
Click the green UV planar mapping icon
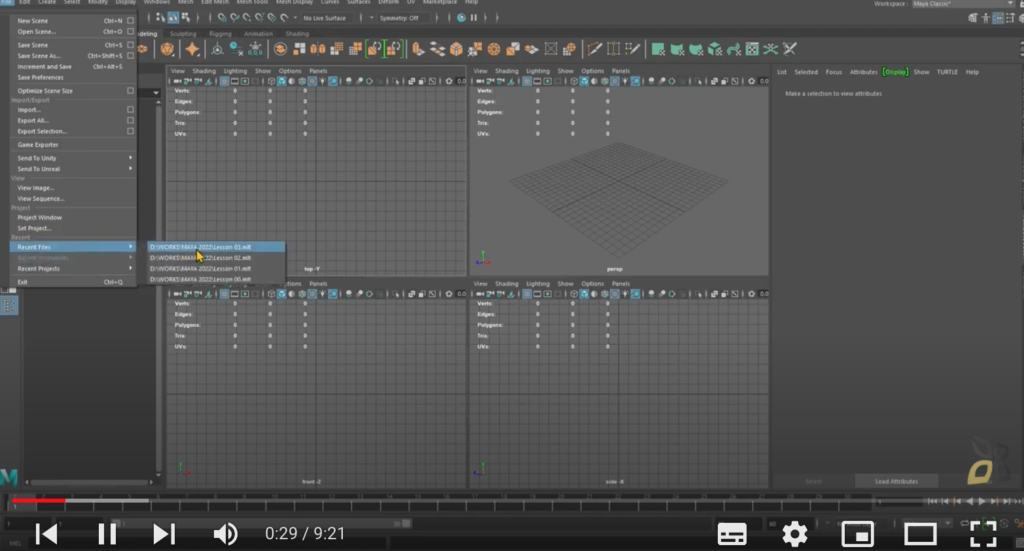pyautogui.click(x=658, y=49)
